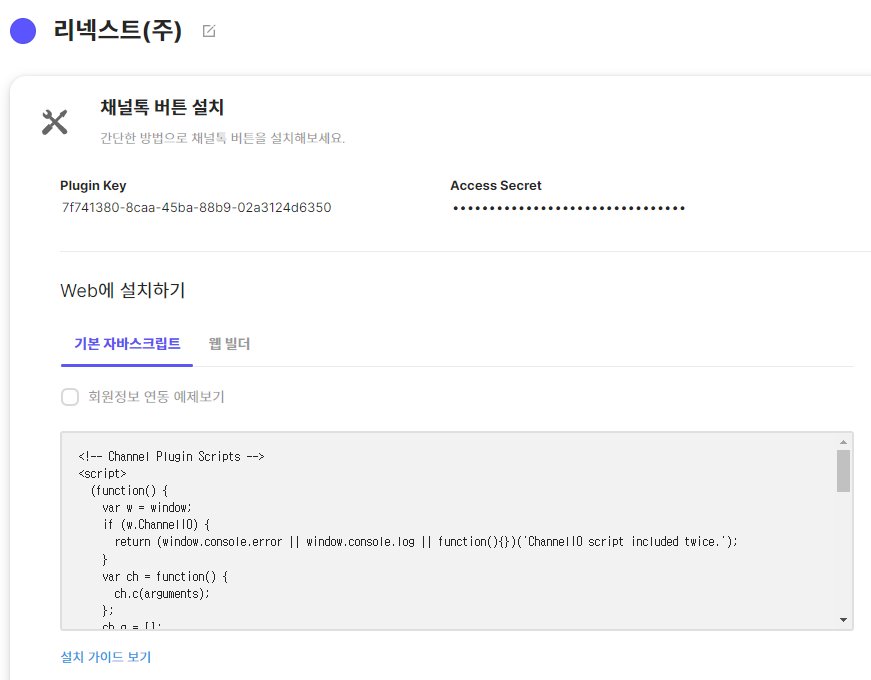The height and width of the screenshot is (680, 871).
Task: Click the purple circle channel avatar
Action: (23, 31)
